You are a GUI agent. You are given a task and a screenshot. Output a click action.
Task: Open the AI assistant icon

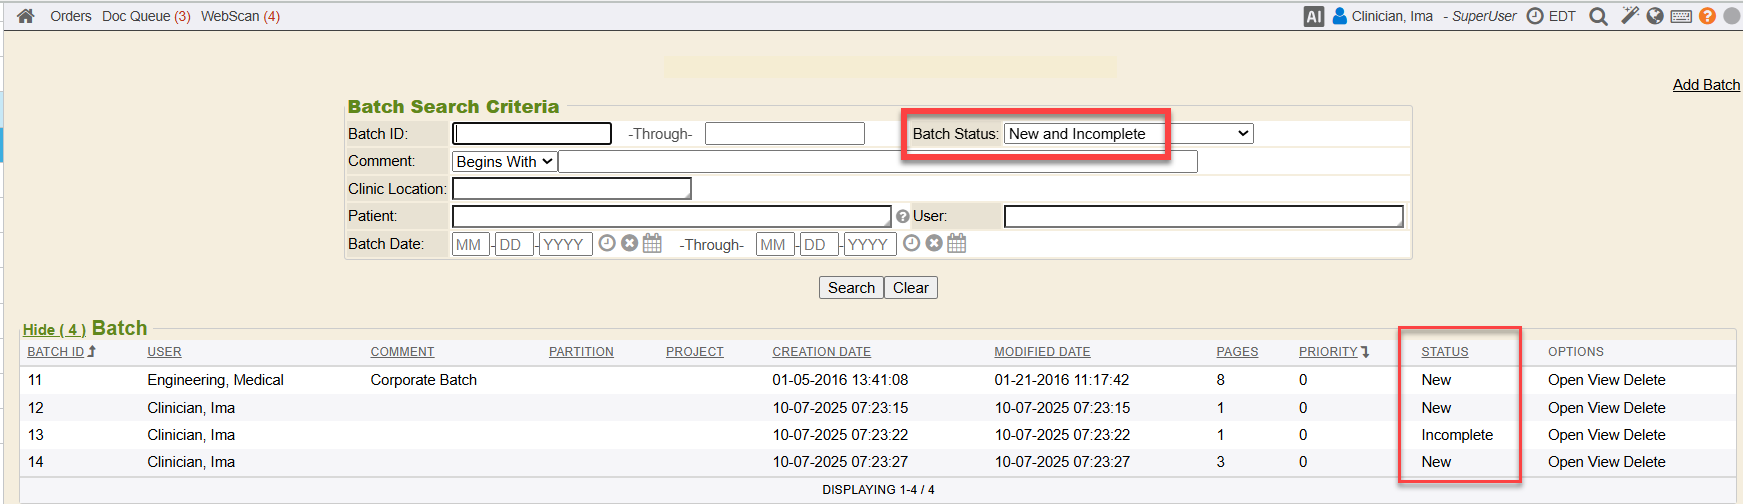1313,16
